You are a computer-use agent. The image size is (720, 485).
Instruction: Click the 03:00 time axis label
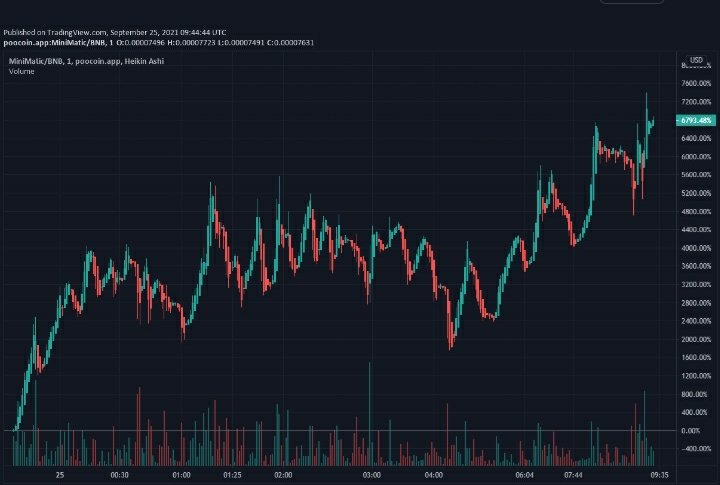(371, 475)
